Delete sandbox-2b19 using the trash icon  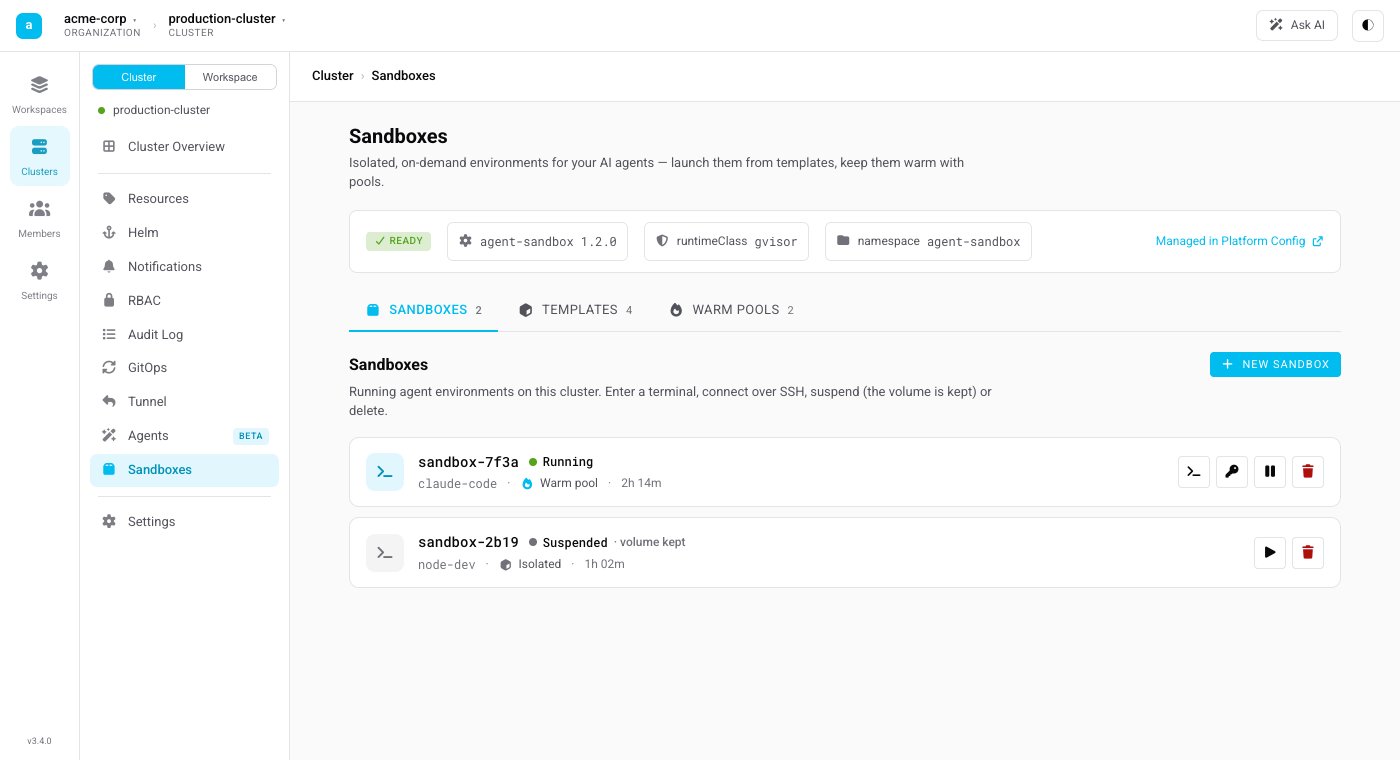coord(1308,552)
